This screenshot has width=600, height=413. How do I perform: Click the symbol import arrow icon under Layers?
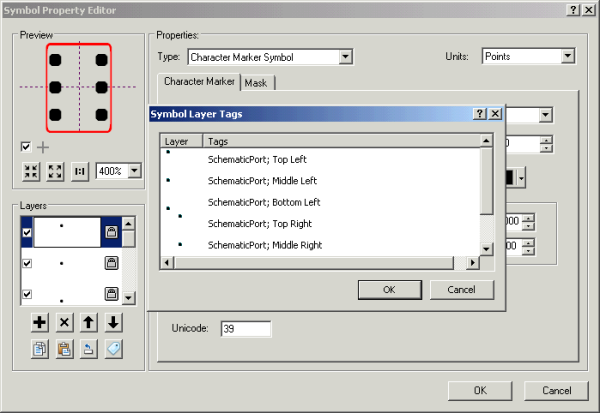pos(89,349)
